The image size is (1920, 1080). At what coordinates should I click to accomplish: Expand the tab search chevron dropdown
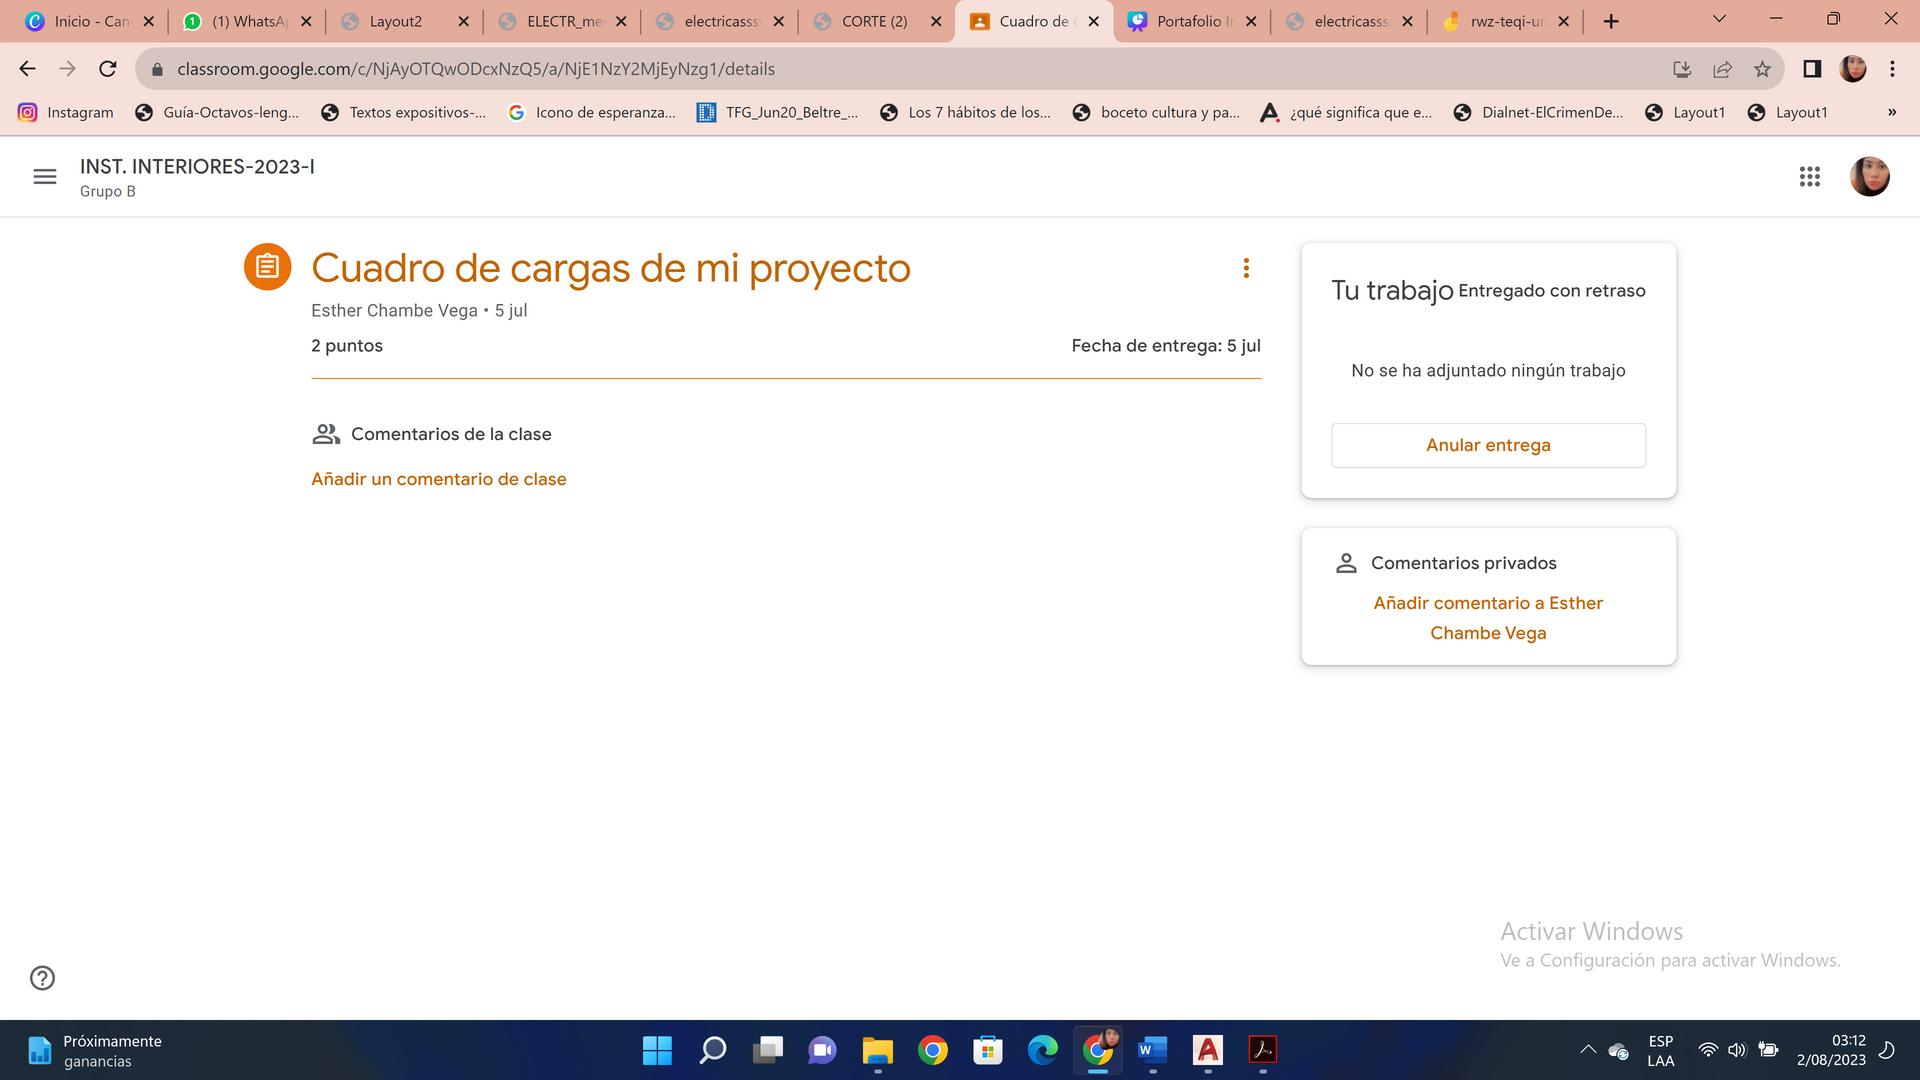(x=1719, y=19)
